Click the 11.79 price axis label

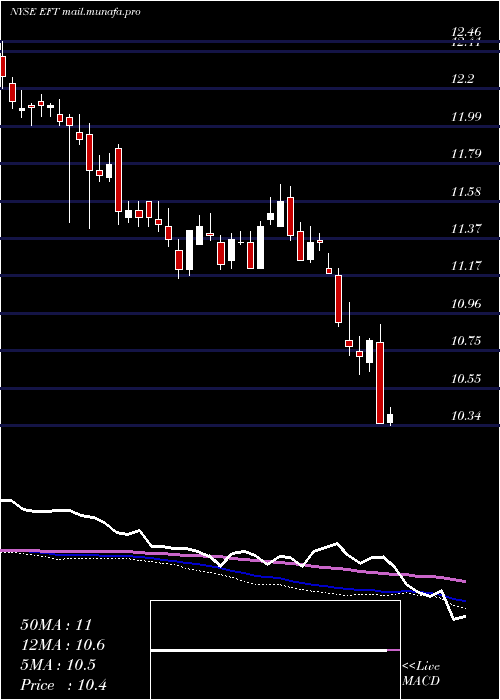[466, 154]
